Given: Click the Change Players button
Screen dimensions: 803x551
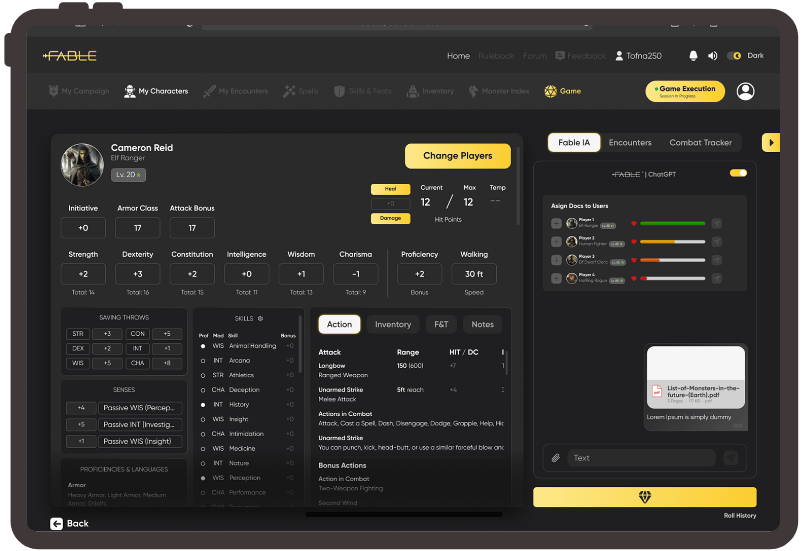Looking at the screenshot, I should coord(457,156).
